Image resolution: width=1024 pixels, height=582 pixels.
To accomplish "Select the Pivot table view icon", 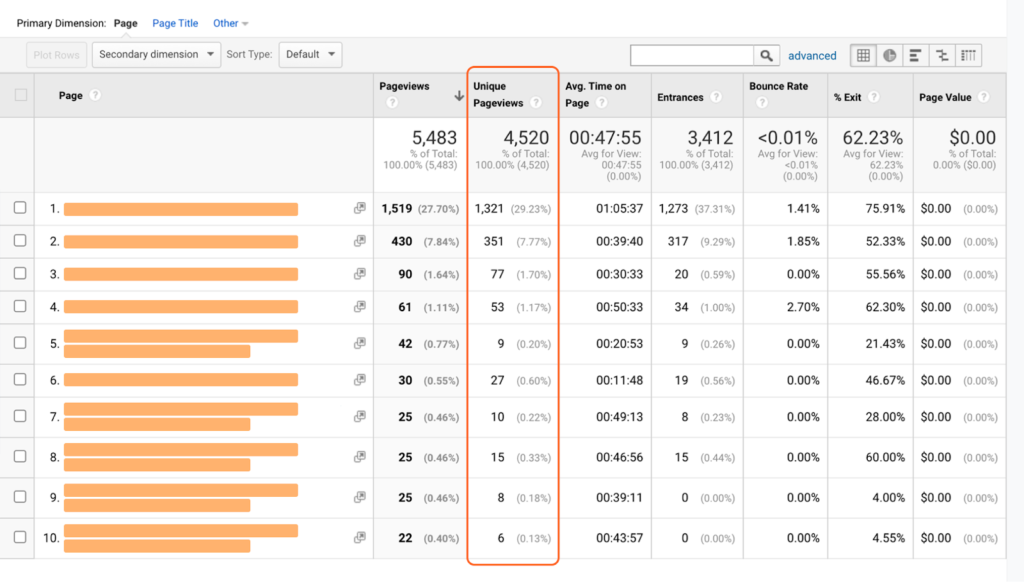I will pos(967,56).
